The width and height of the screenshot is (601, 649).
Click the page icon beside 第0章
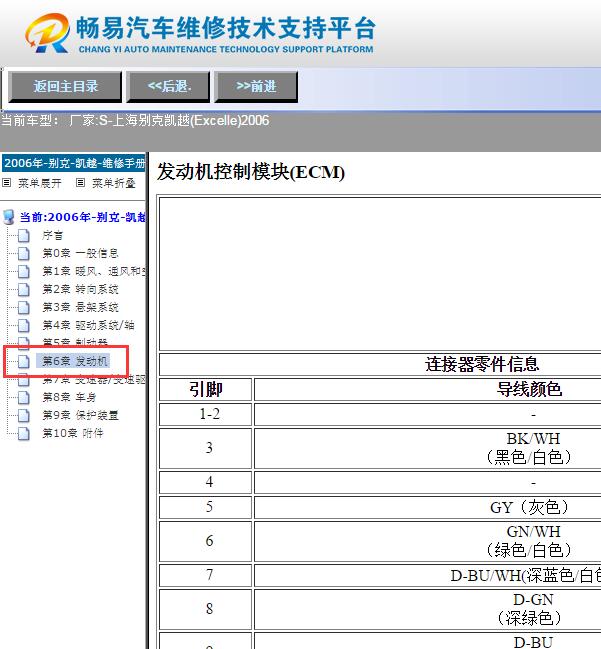24,253
